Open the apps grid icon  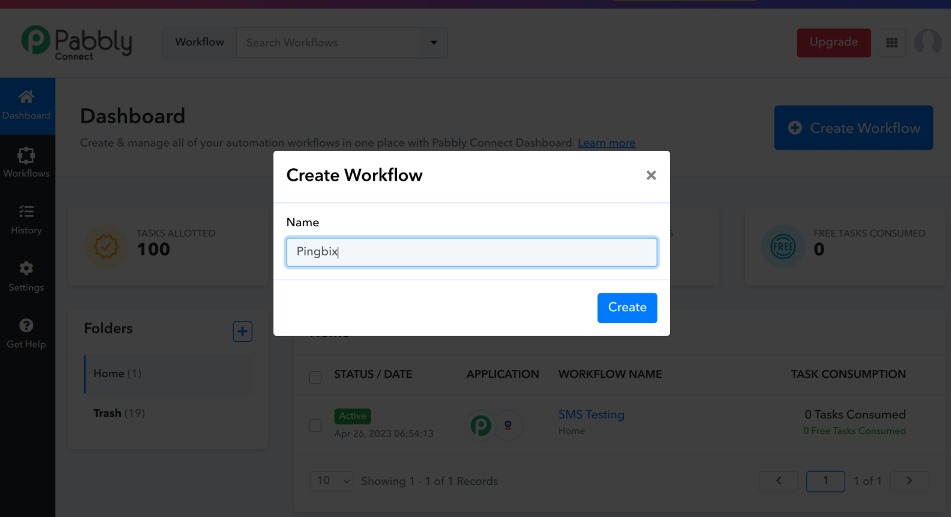tap(892, 42)
